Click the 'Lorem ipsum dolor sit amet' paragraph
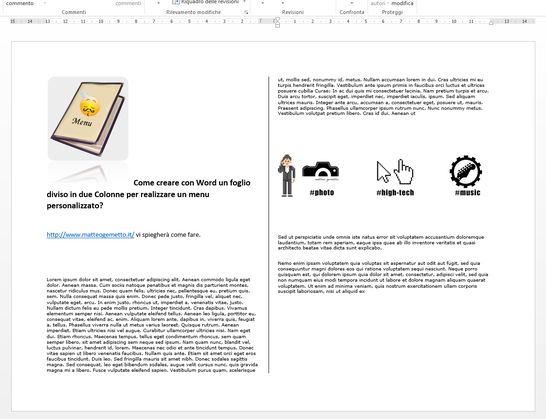 tap(152, 325)
